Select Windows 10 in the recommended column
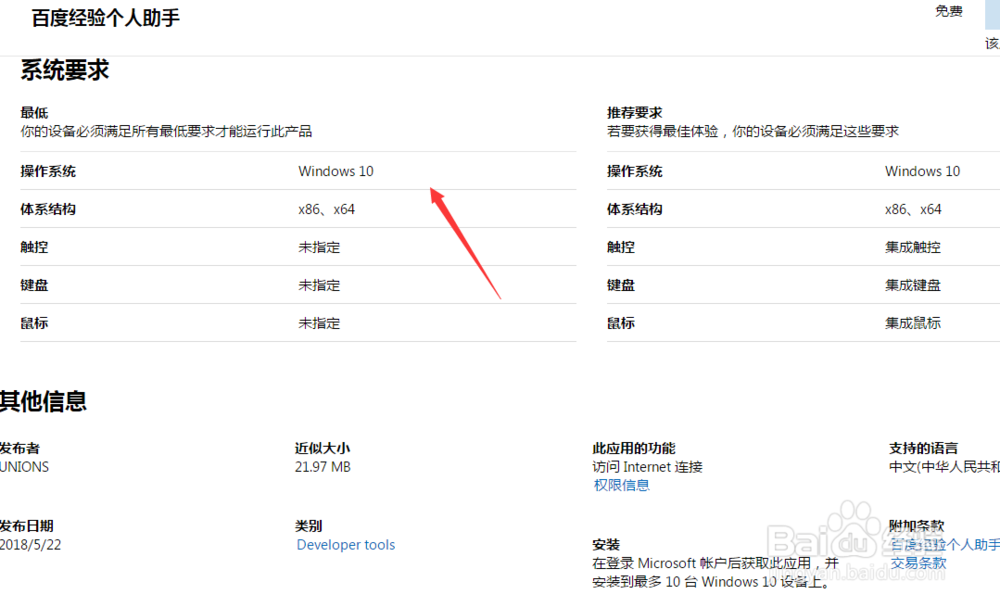Viewport: 1000px width, 607px height. 922,171
